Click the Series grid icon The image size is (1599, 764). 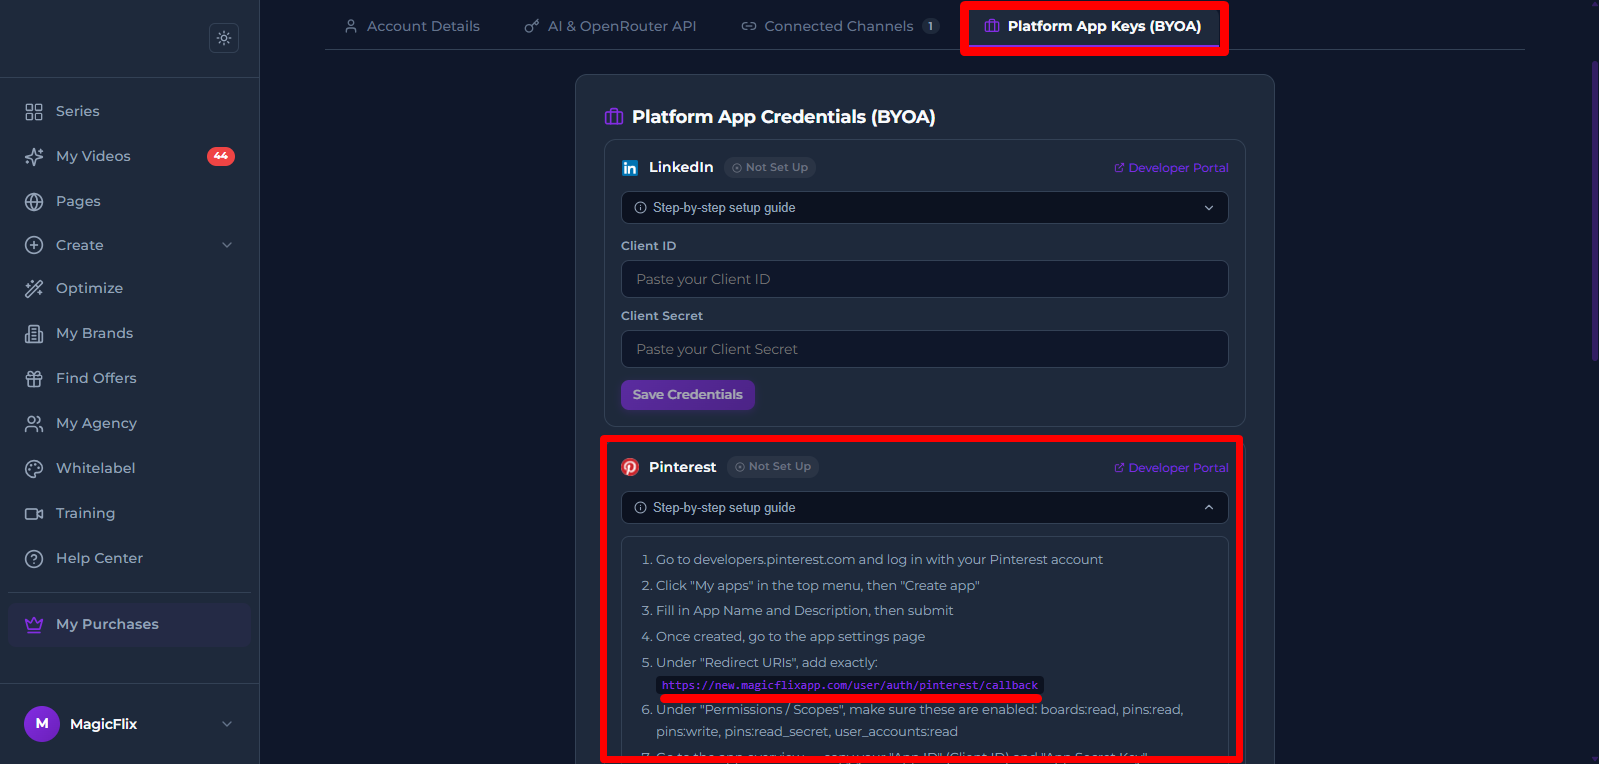point(34,111)
